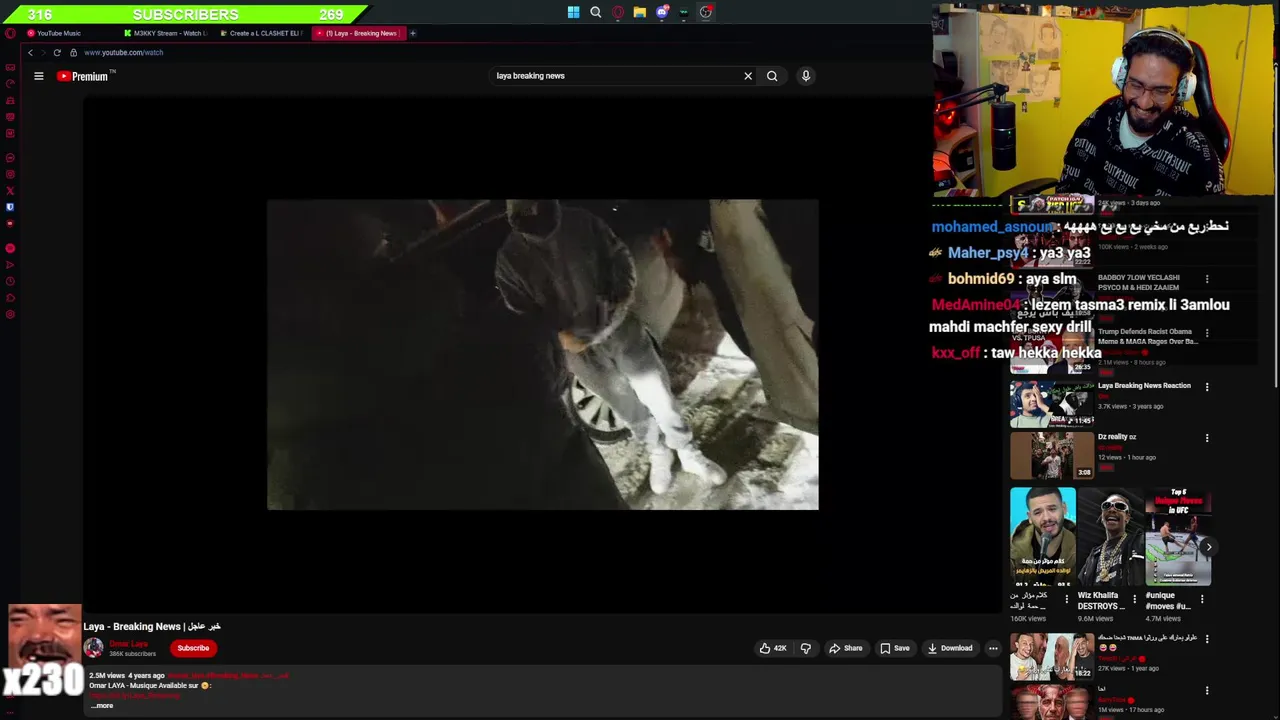Open 'Laya Breaking News Reaction' video thumbnail
Image resolution: width=1280 pixels, height=720 pixels.
tap(1052, 404)
